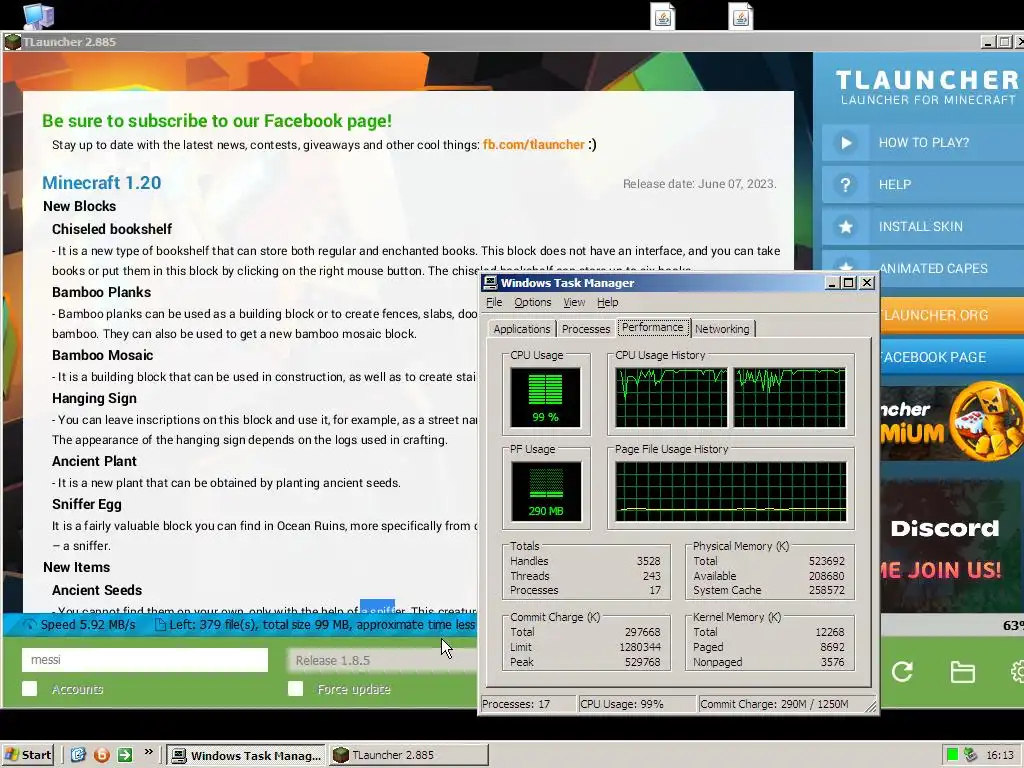Screen dimensions: 1024x768
Task: Click the HELP sidebar button
Action: [923, 184]
